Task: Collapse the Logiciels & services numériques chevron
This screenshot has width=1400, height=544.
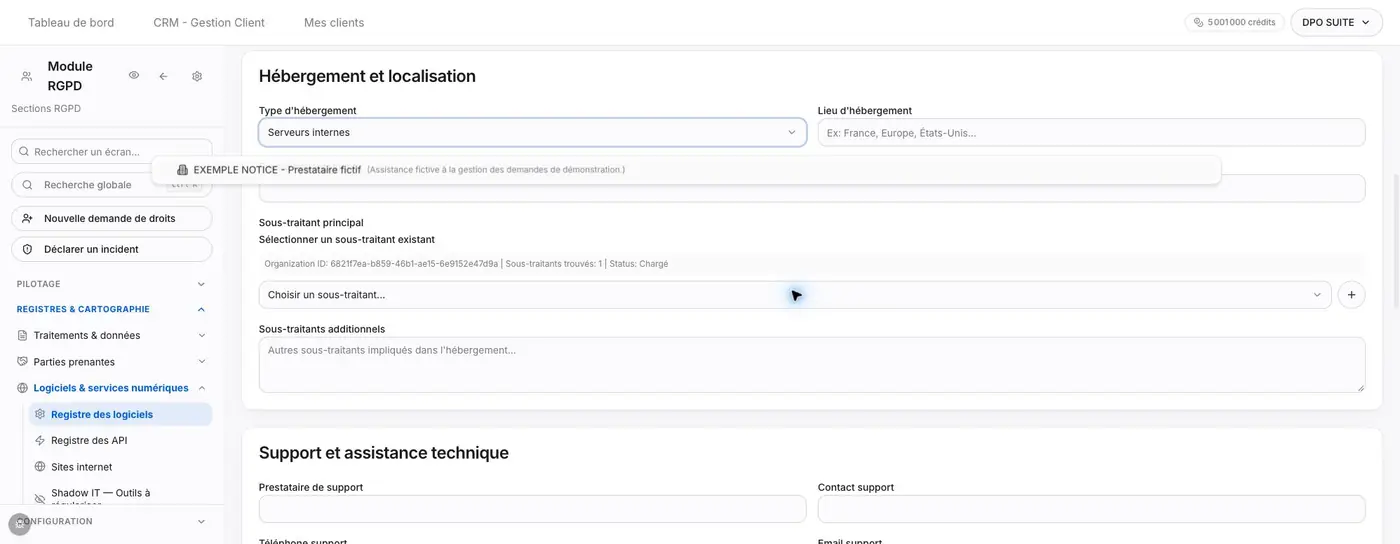Action: coord(201,388)
